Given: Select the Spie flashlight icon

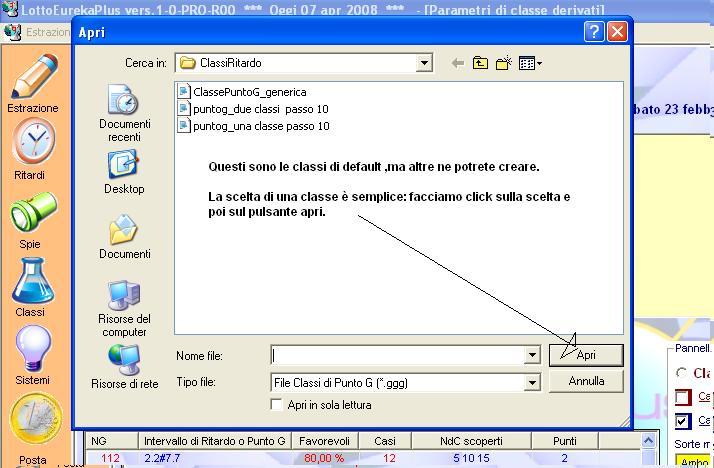Looking at the screenshot, I should [32, 212].
